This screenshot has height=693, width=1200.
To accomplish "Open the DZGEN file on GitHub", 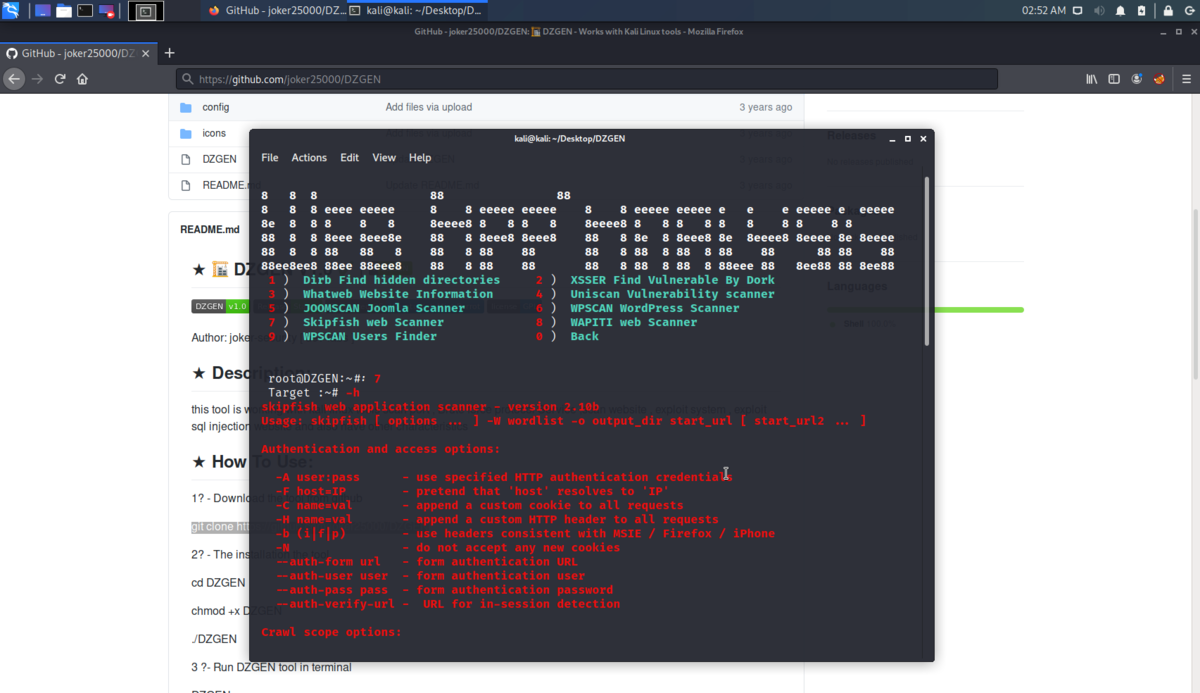I will click(219, 159).
